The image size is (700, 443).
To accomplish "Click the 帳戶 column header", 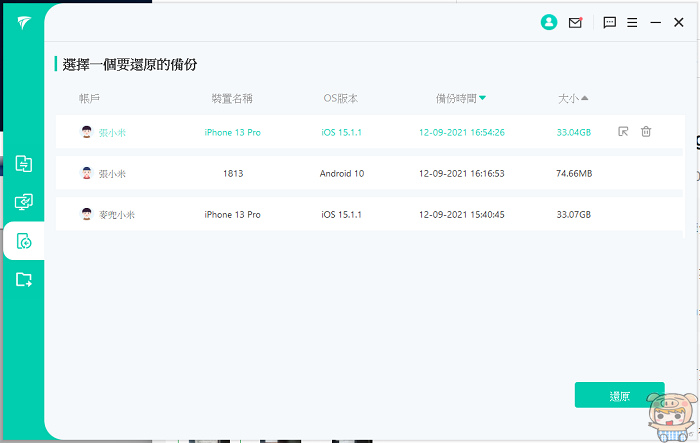I will pos(90,98).
